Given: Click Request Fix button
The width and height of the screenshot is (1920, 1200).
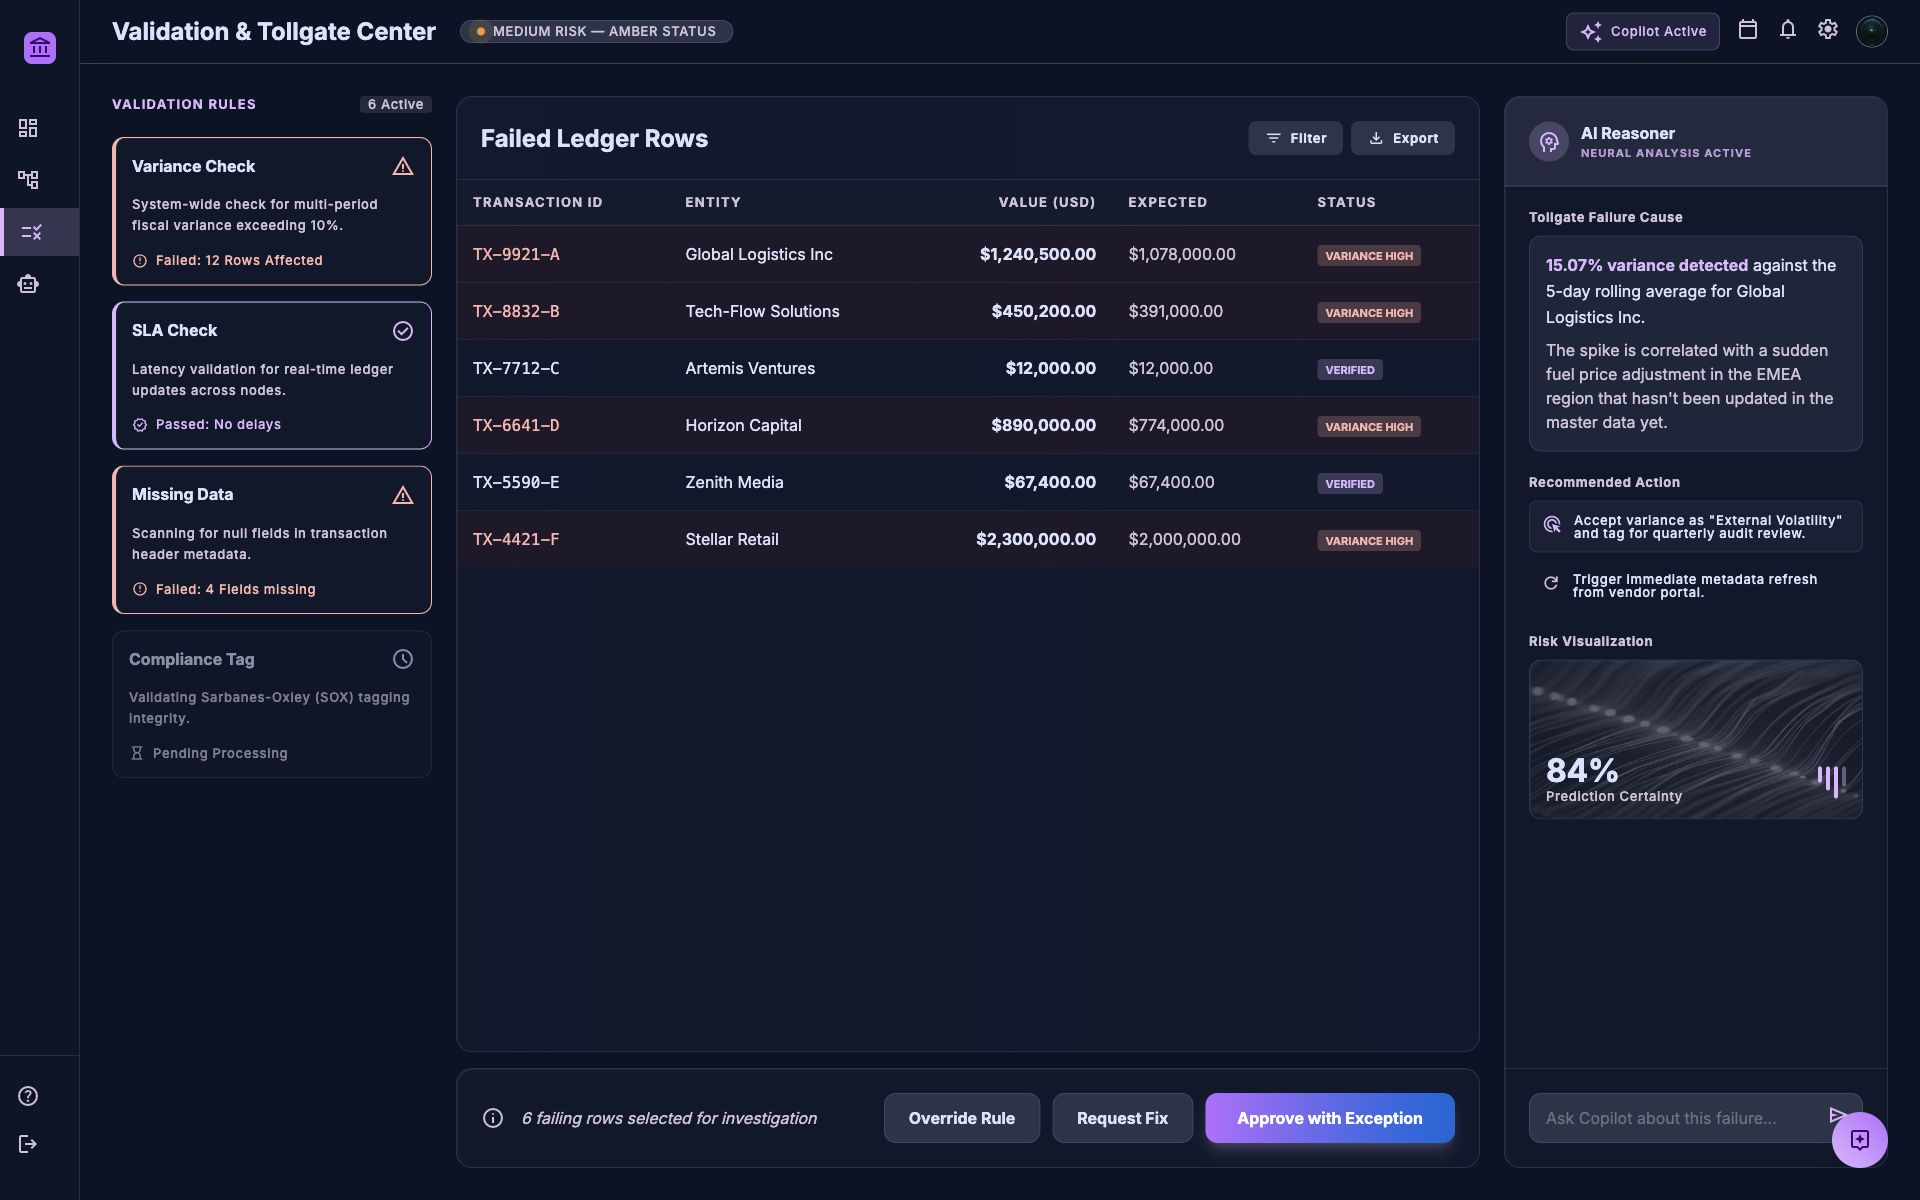Looking at the screenshot, I should (x=1122, y=1118).
